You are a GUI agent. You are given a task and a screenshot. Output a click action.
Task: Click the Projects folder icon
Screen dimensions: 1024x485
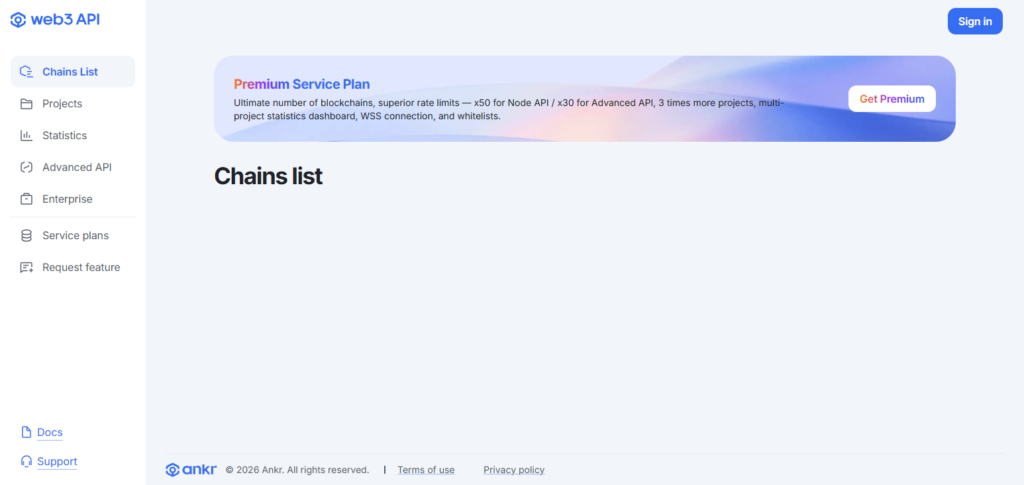click(x=27, y=104)
